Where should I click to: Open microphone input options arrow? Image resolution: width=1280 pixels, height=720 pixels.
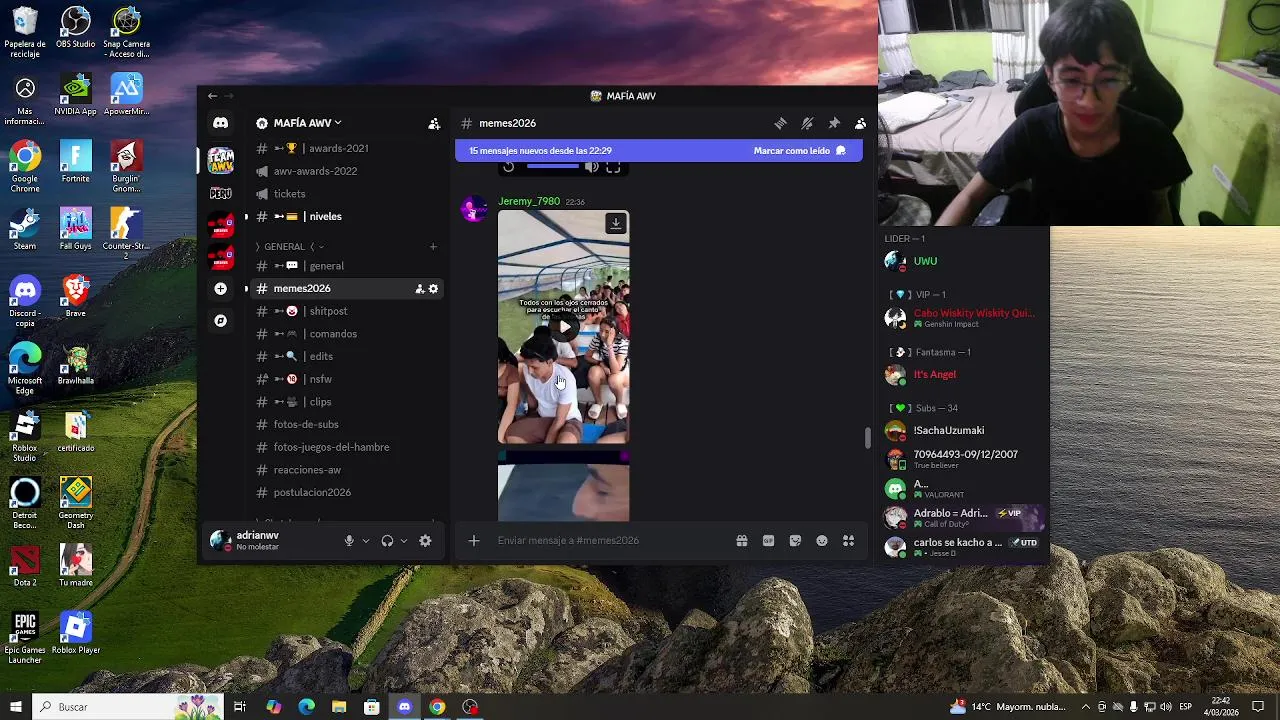[x=365, y=541]
